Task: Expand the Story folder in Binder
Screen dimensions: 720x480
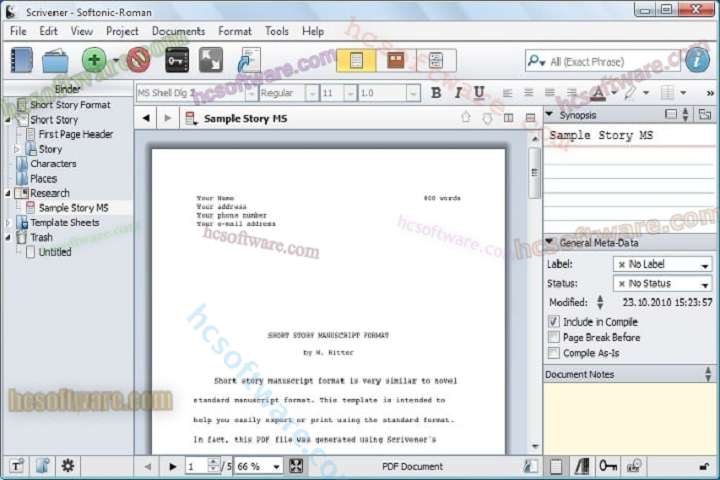Action: coord(17,149)
